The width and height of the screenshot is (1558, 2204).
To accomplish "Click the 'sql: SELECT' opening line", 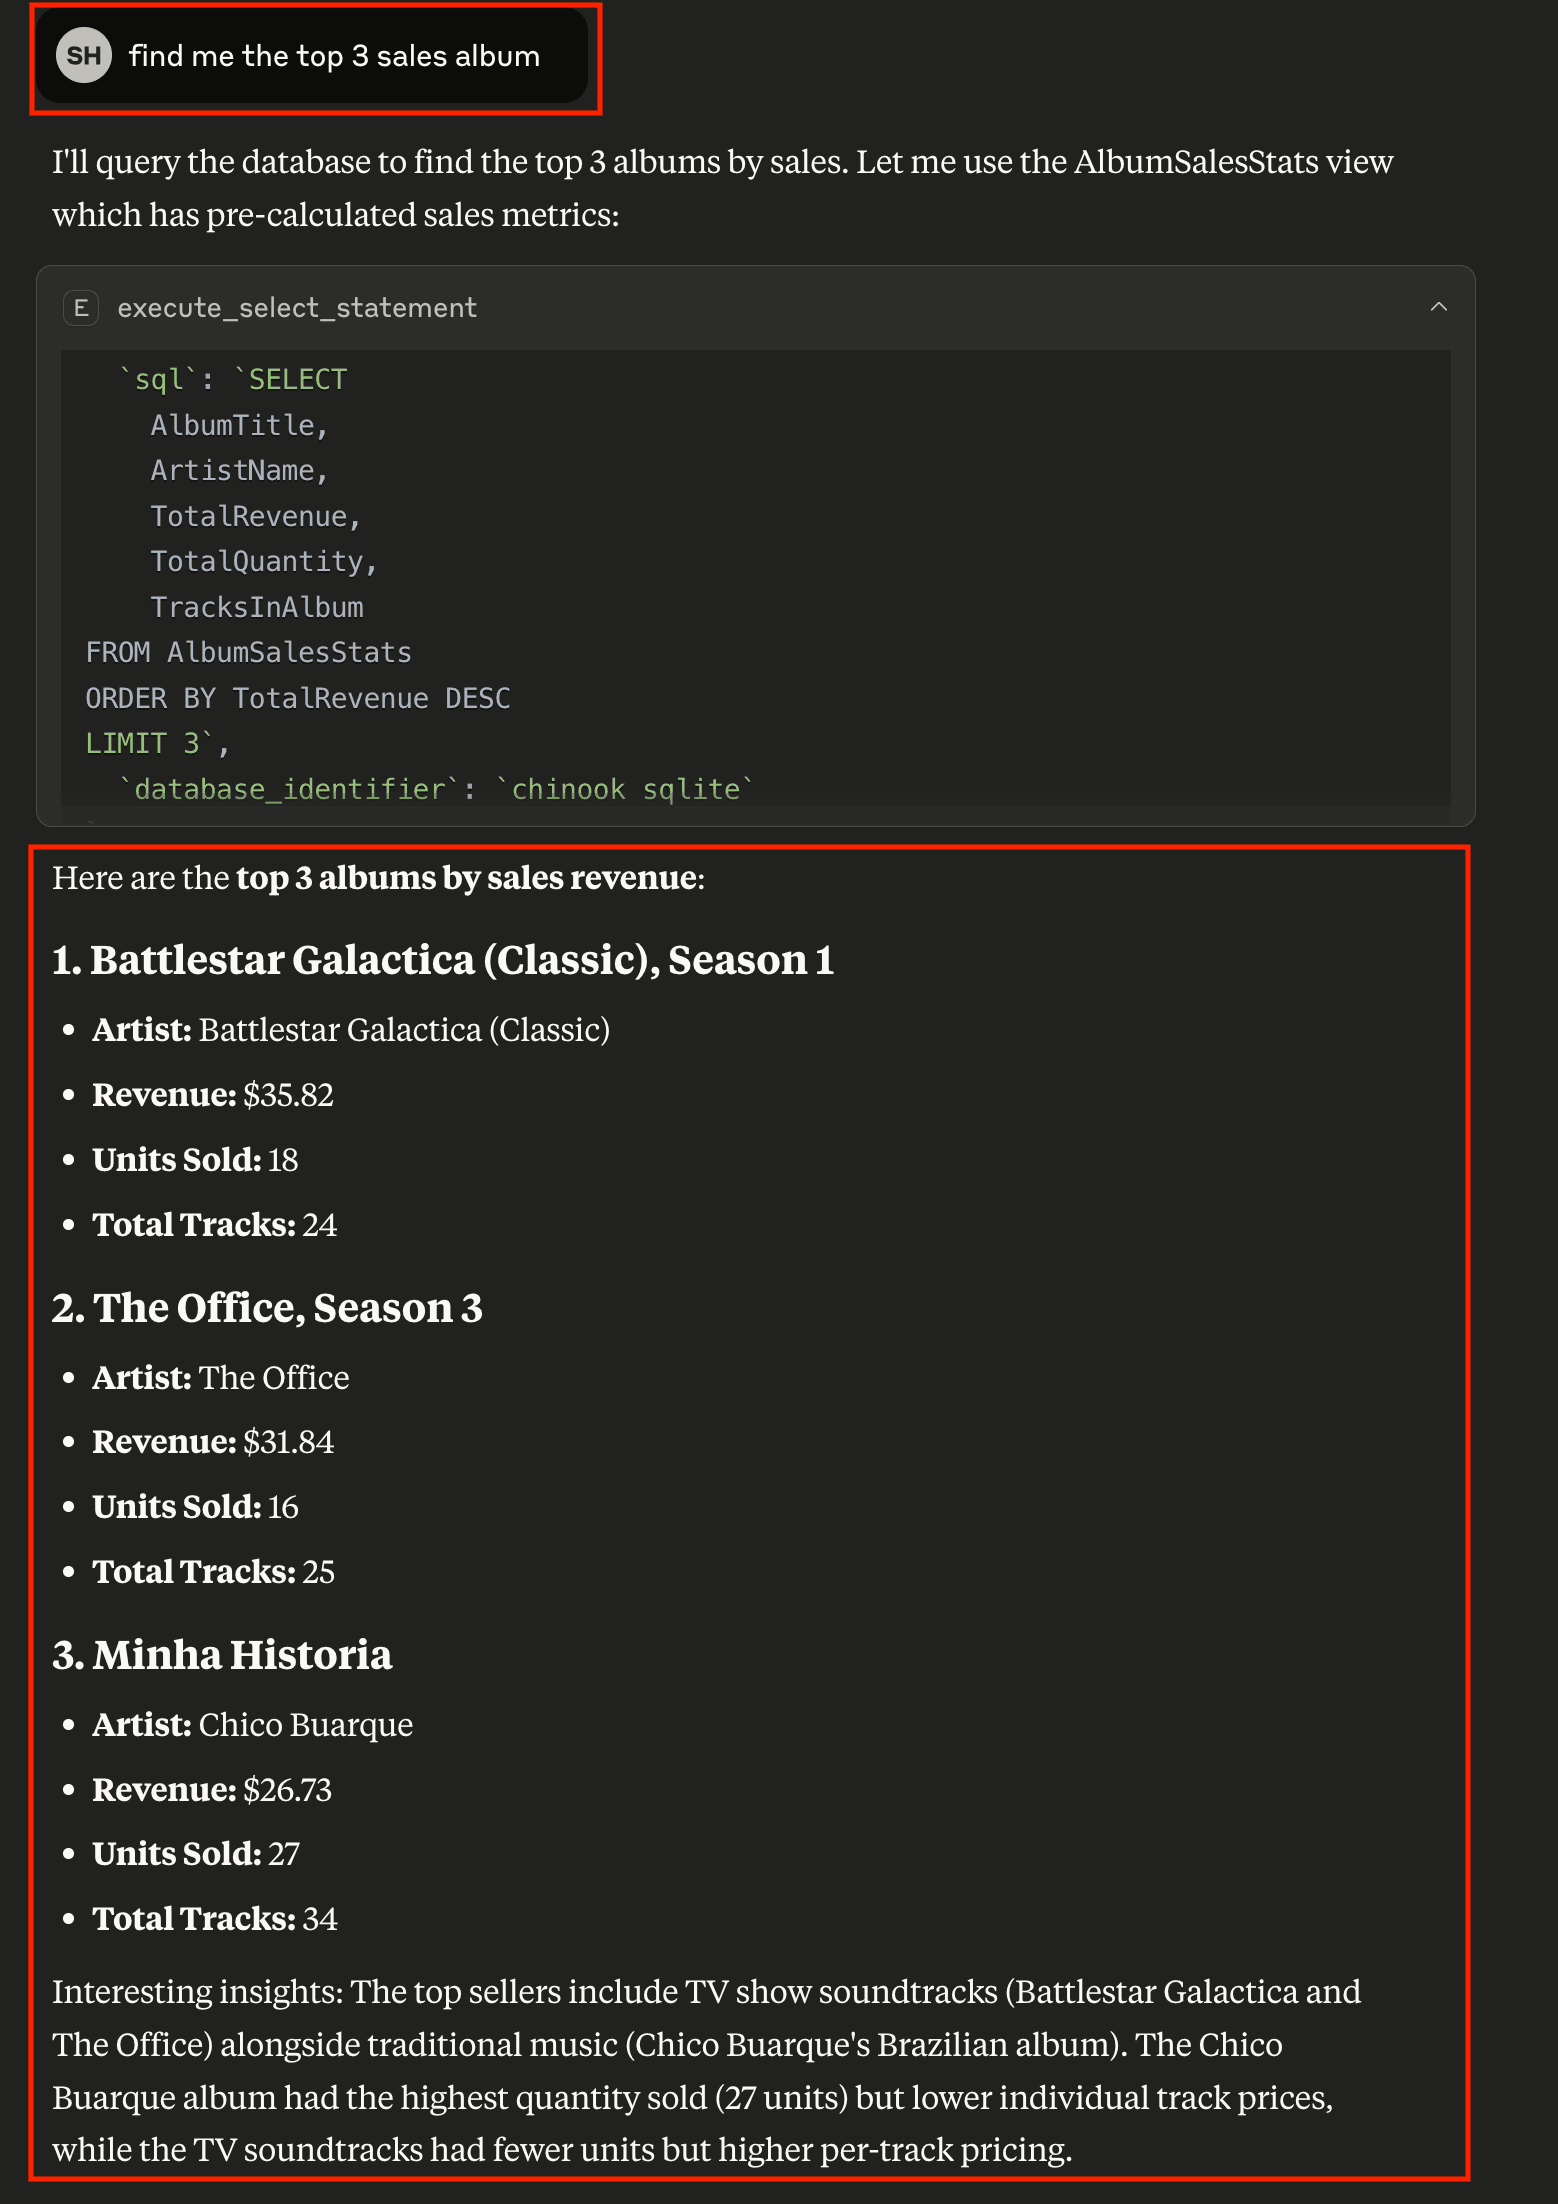I will pos(232,379).
